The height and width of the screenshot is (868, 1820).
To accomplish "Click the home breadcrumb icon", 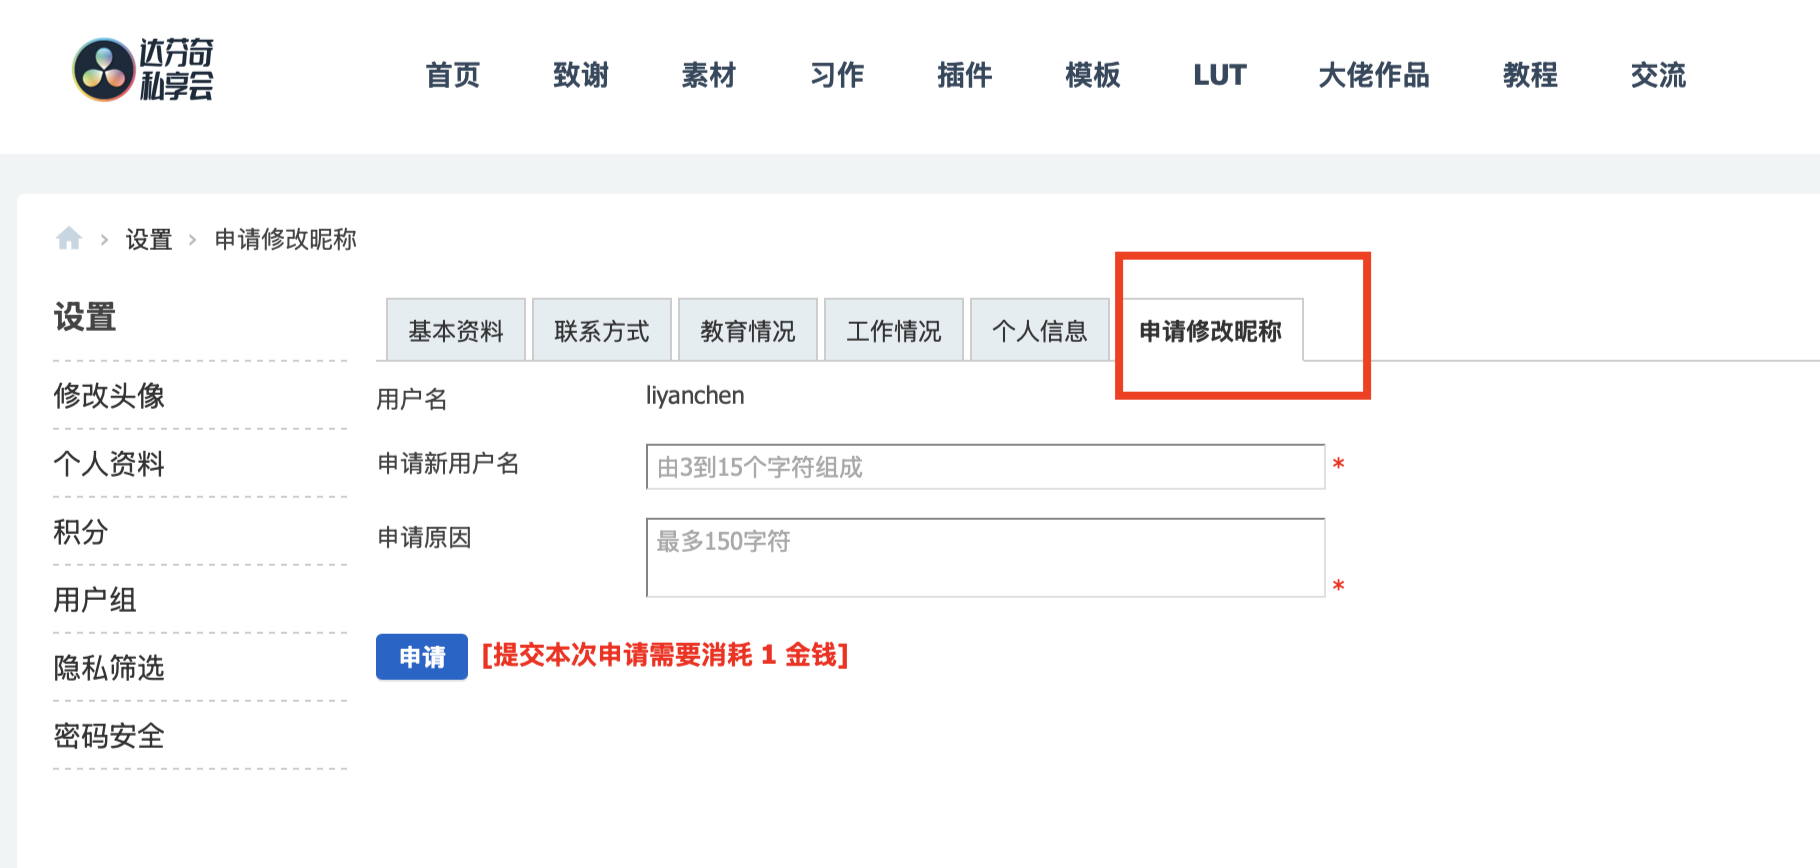I will tap(69, 238).
